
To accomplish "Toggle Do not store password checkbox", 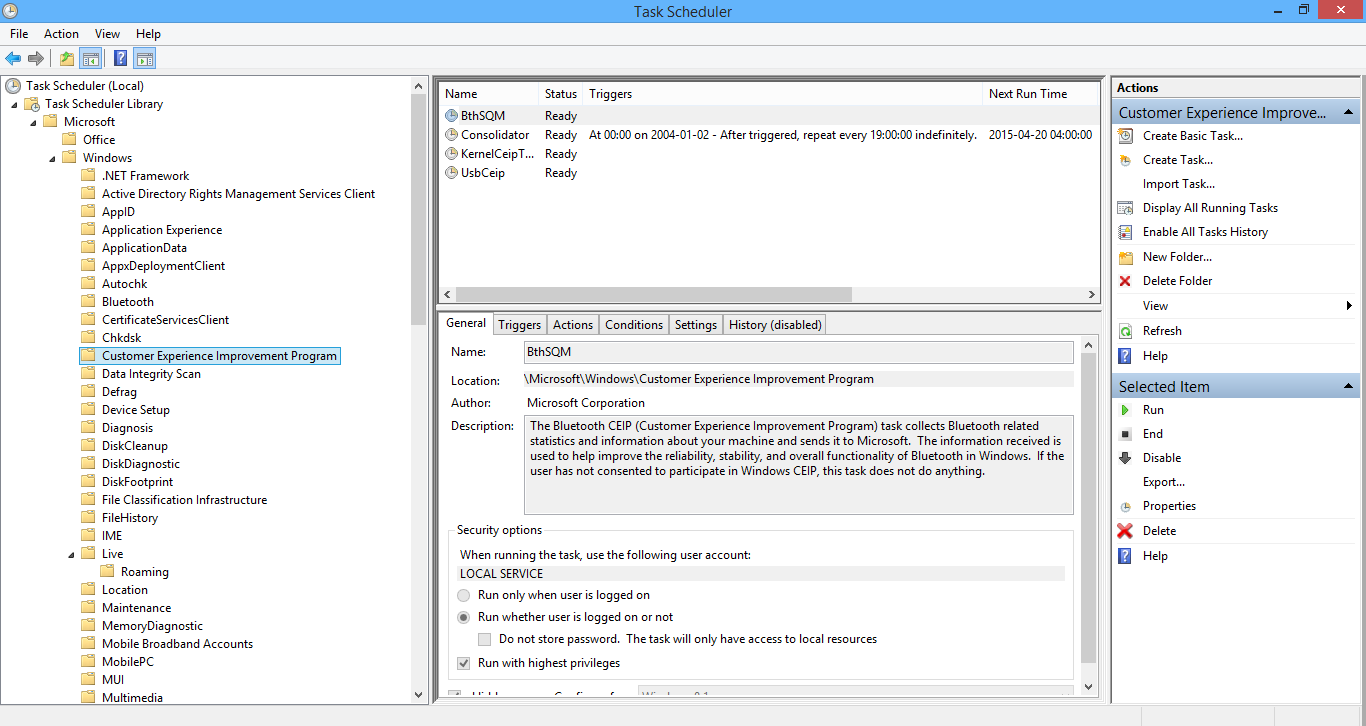I will coord(485,639).
